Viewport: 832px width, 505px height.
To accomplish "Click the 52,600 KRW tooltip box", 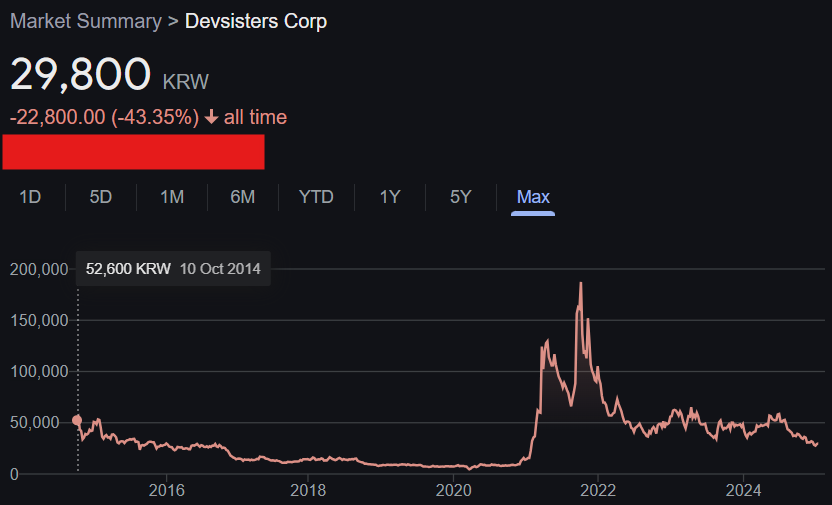I will click(x=174, y=268).
